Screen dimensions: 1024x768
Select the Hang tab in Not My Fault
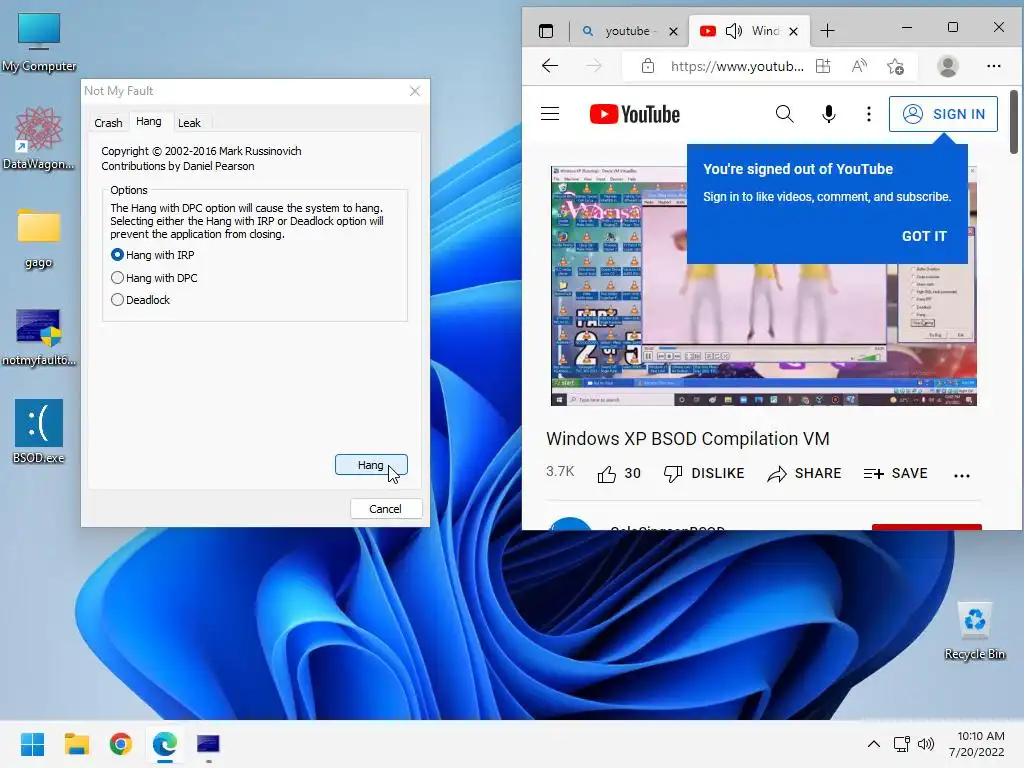149,121
